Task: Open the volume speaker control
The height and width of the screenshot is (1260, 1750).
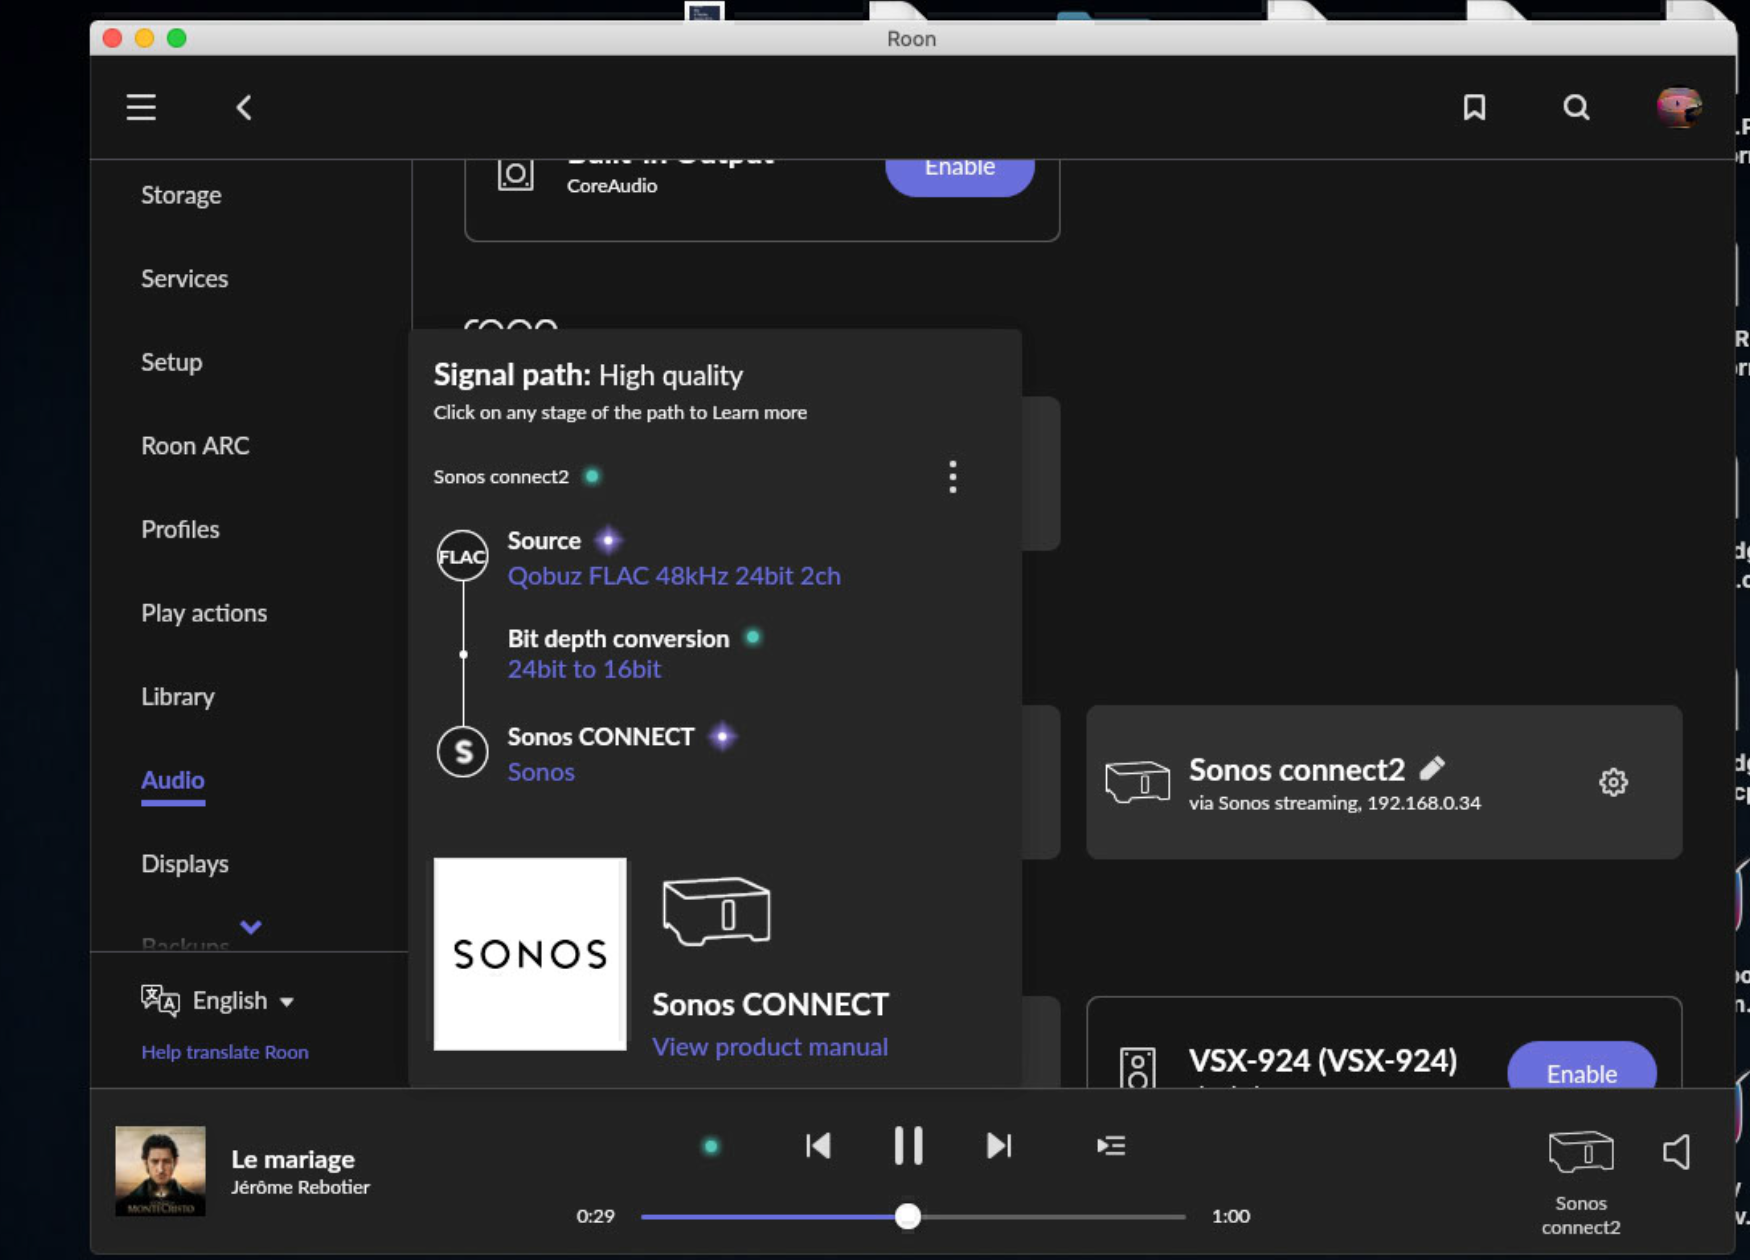Action: (x=1677, y=1152)
